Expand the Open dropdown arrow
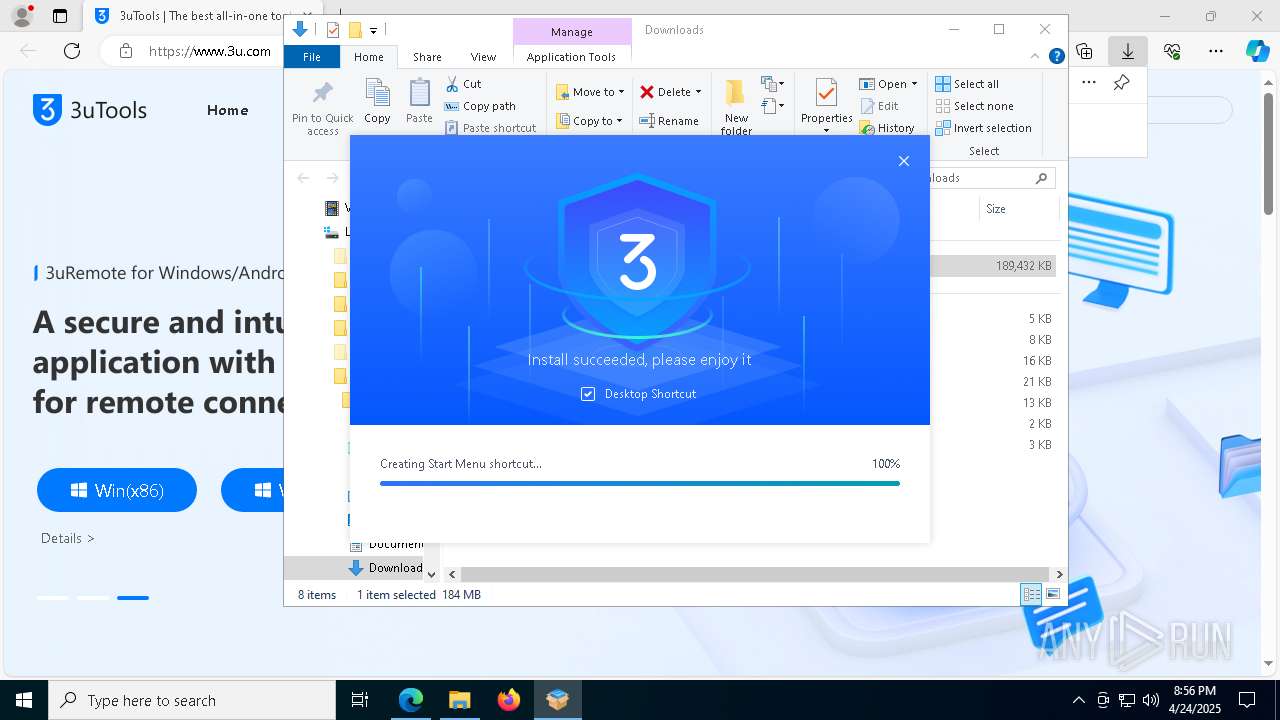This screenshot has height=720, width=1280. [914, 84]
